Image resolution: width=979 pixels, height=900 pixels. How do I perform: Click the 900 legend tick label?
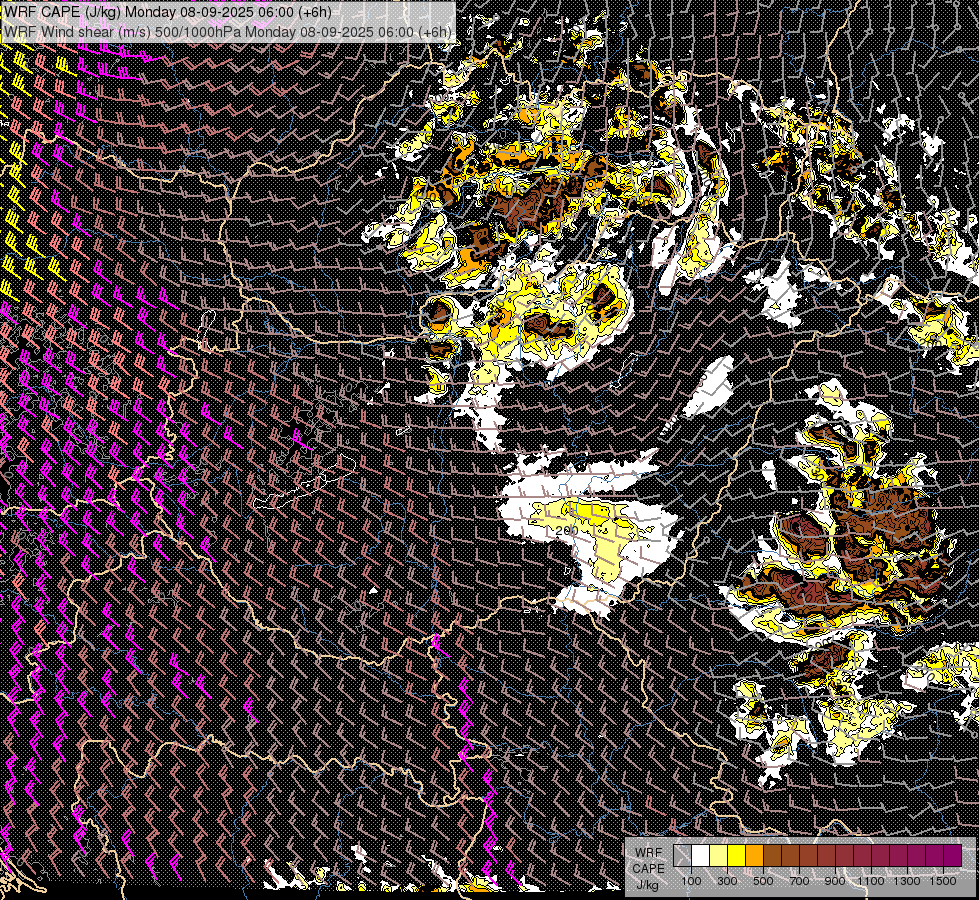[835, 881]
